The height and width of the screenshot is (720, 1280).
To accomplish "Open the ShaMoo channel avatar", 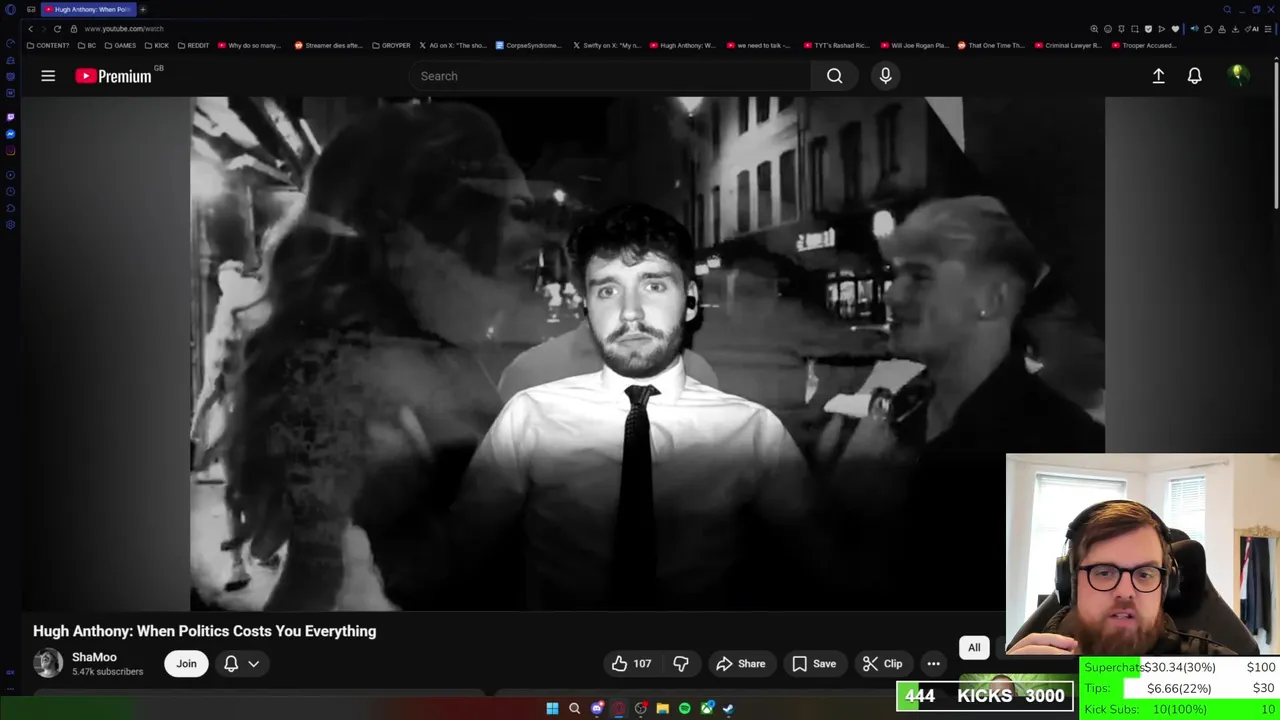I will [x=47, y=663].
